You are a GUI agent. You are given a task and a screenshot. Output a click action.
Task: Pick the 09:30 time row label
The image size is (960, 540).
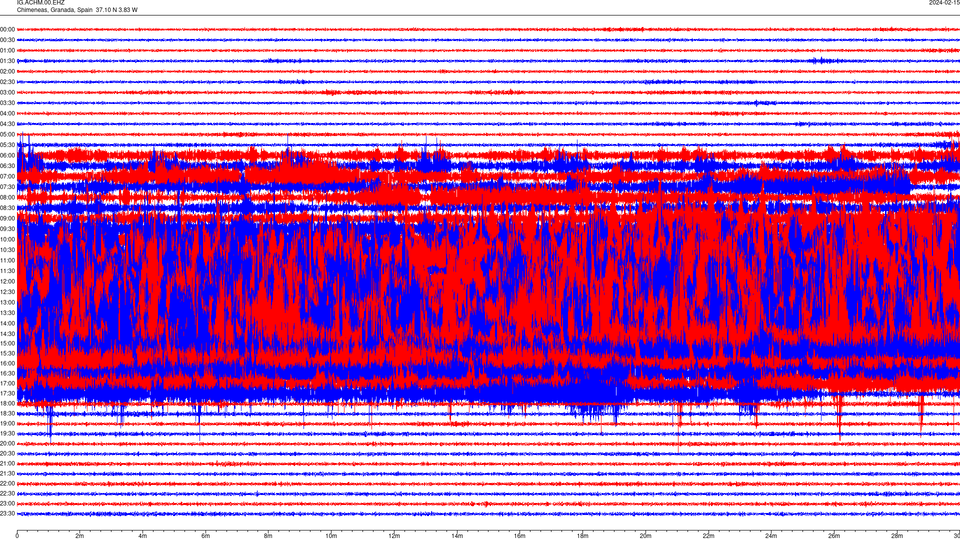click(7, 228)
